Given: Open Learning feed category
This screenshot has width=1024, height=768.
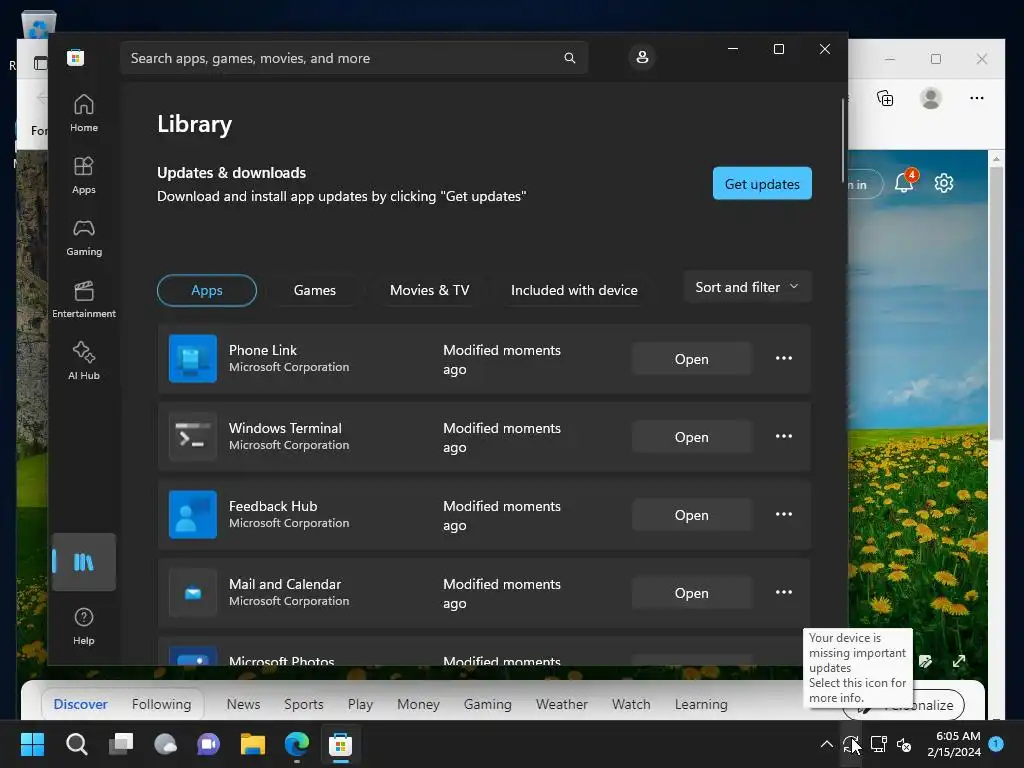Looking at the screenshot, I should coord(701,704).
